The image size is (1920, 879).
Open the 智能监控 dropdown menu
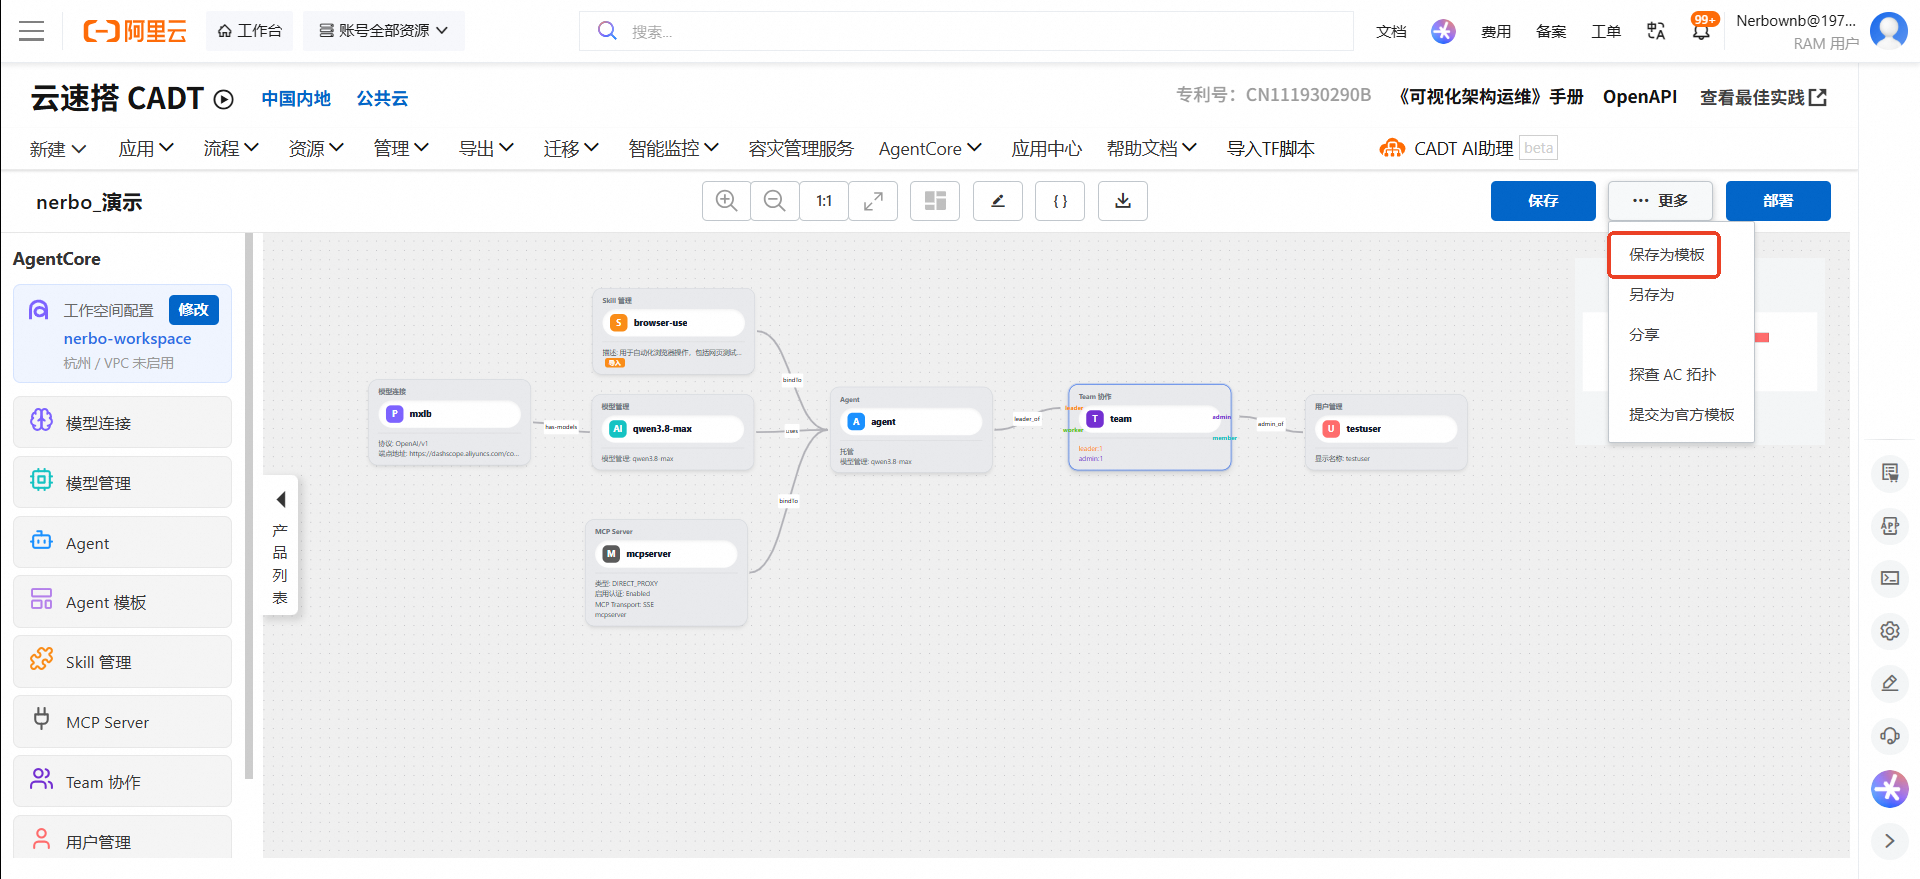[674, 149]
